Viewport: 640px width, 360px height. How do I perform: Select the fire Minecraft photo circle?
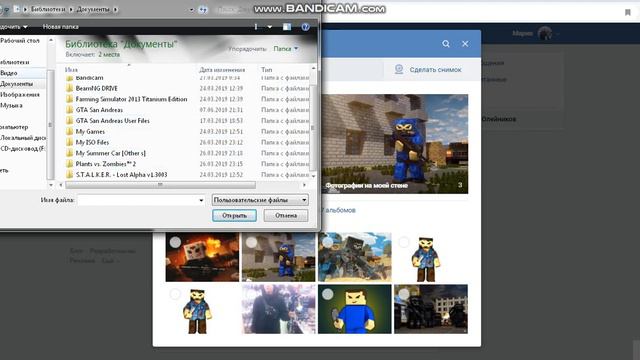pos(176,242)
